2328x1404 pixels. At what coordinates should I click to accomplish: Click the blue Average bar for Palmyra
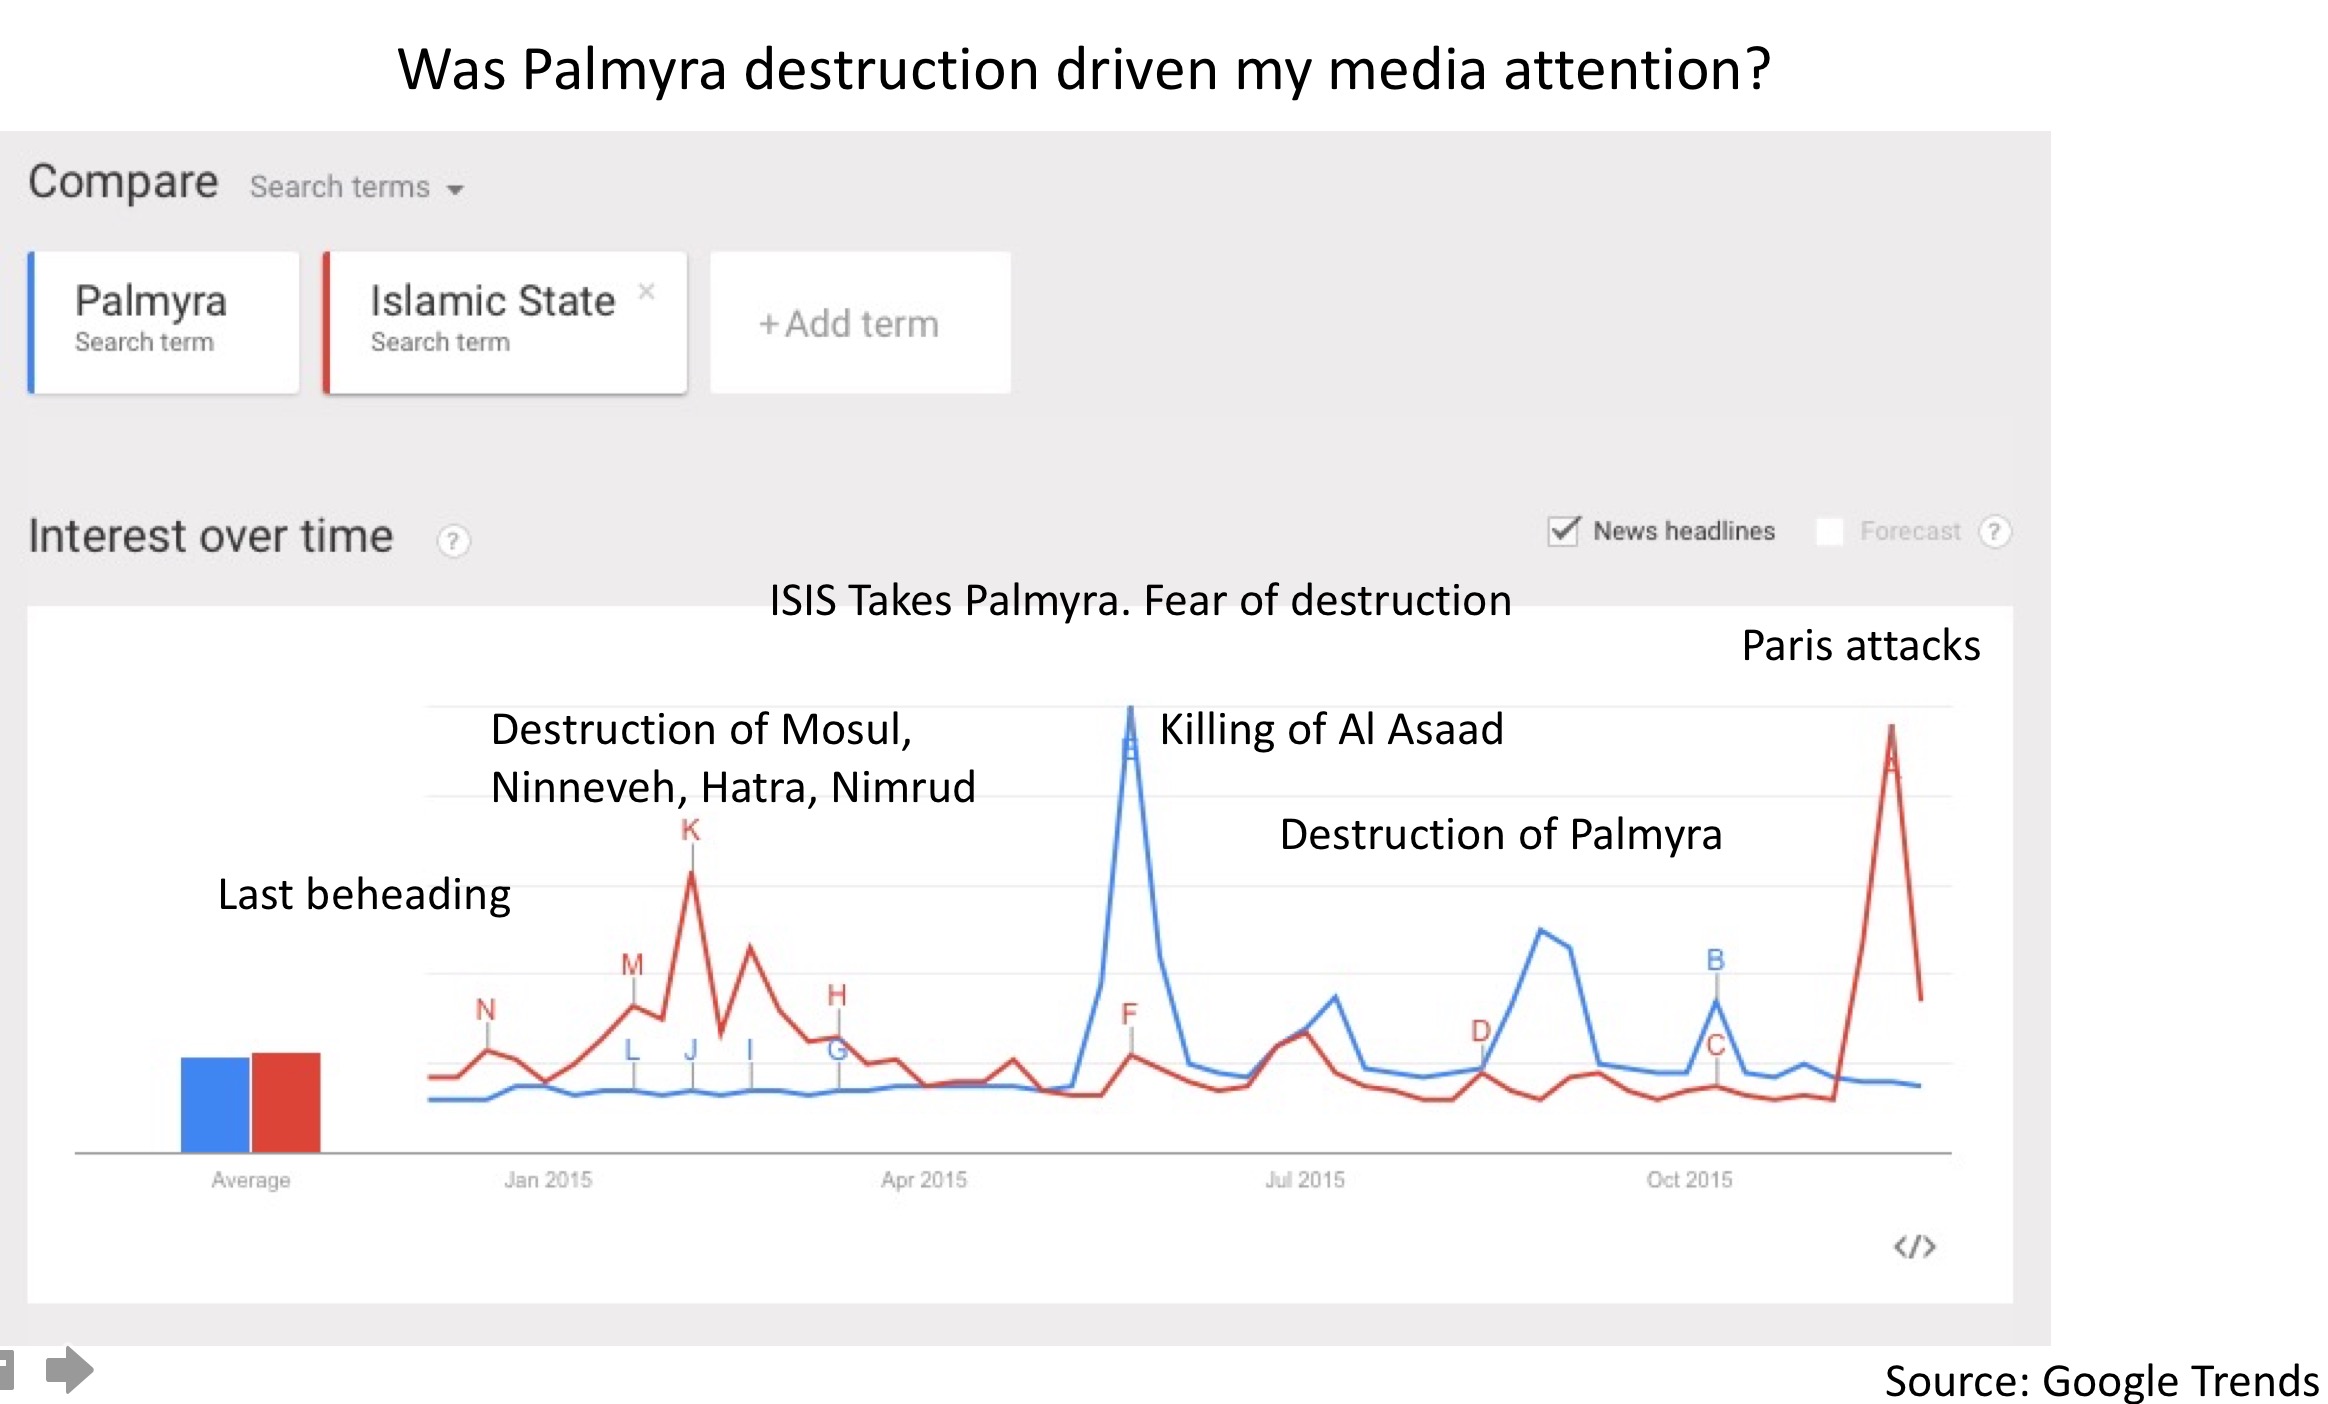coord(215,1104)
